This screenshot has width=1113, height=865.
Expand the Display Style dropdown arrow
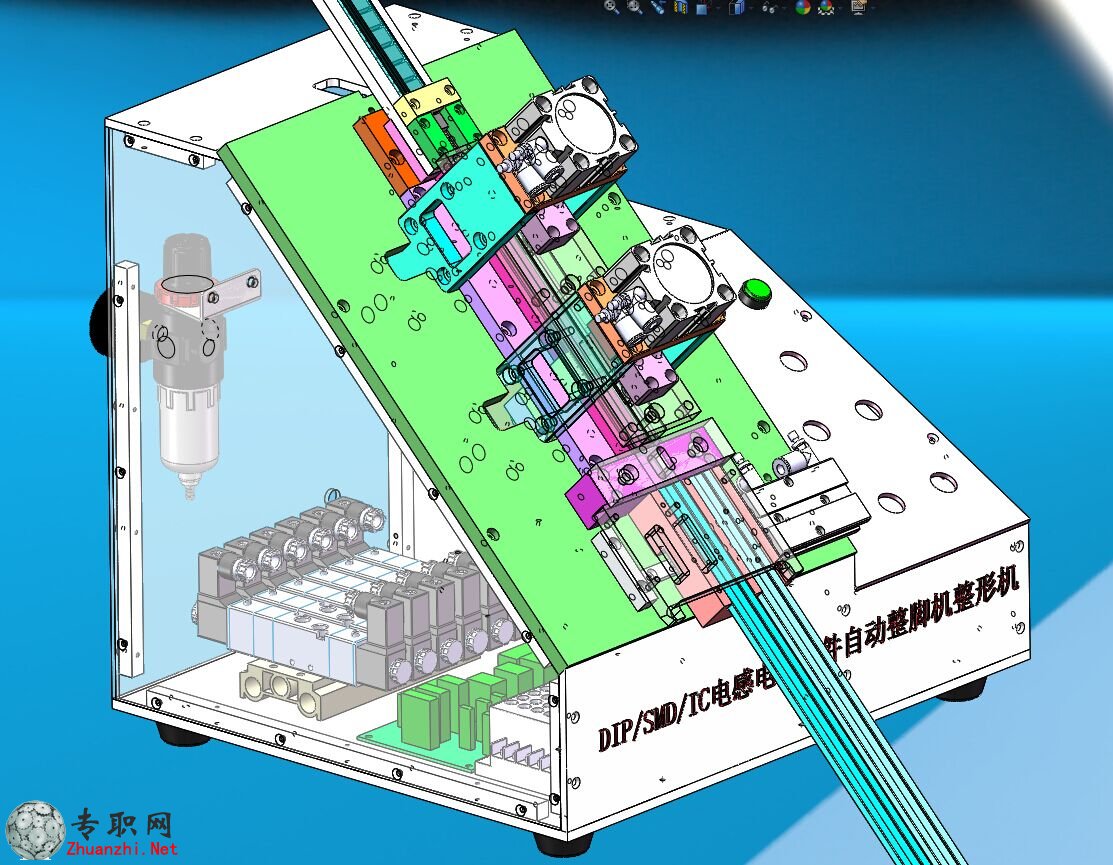pyautogui.click(x=751, y=8)
